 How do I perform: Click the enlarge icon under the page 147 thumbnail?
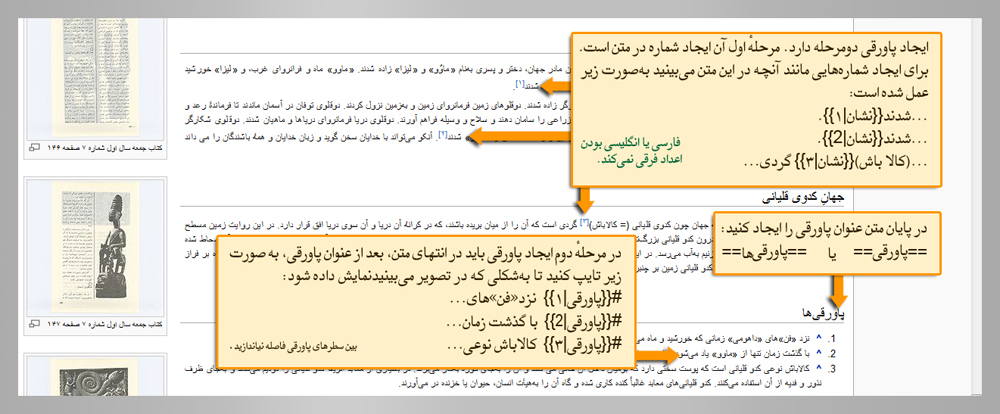37,324
